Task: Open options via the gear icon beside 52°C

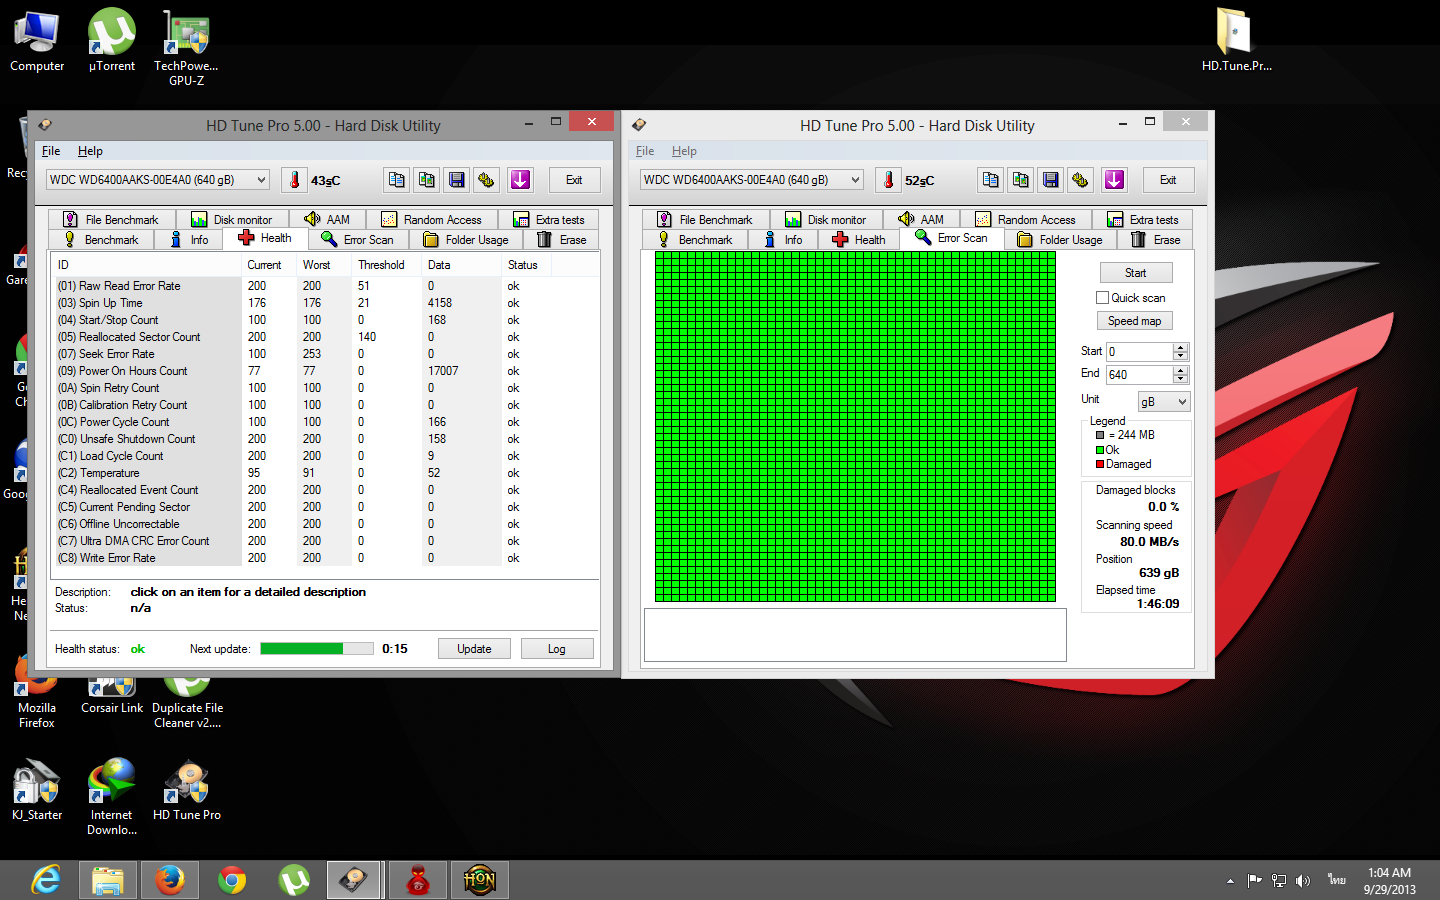Action: click(x=1080, y=180)
